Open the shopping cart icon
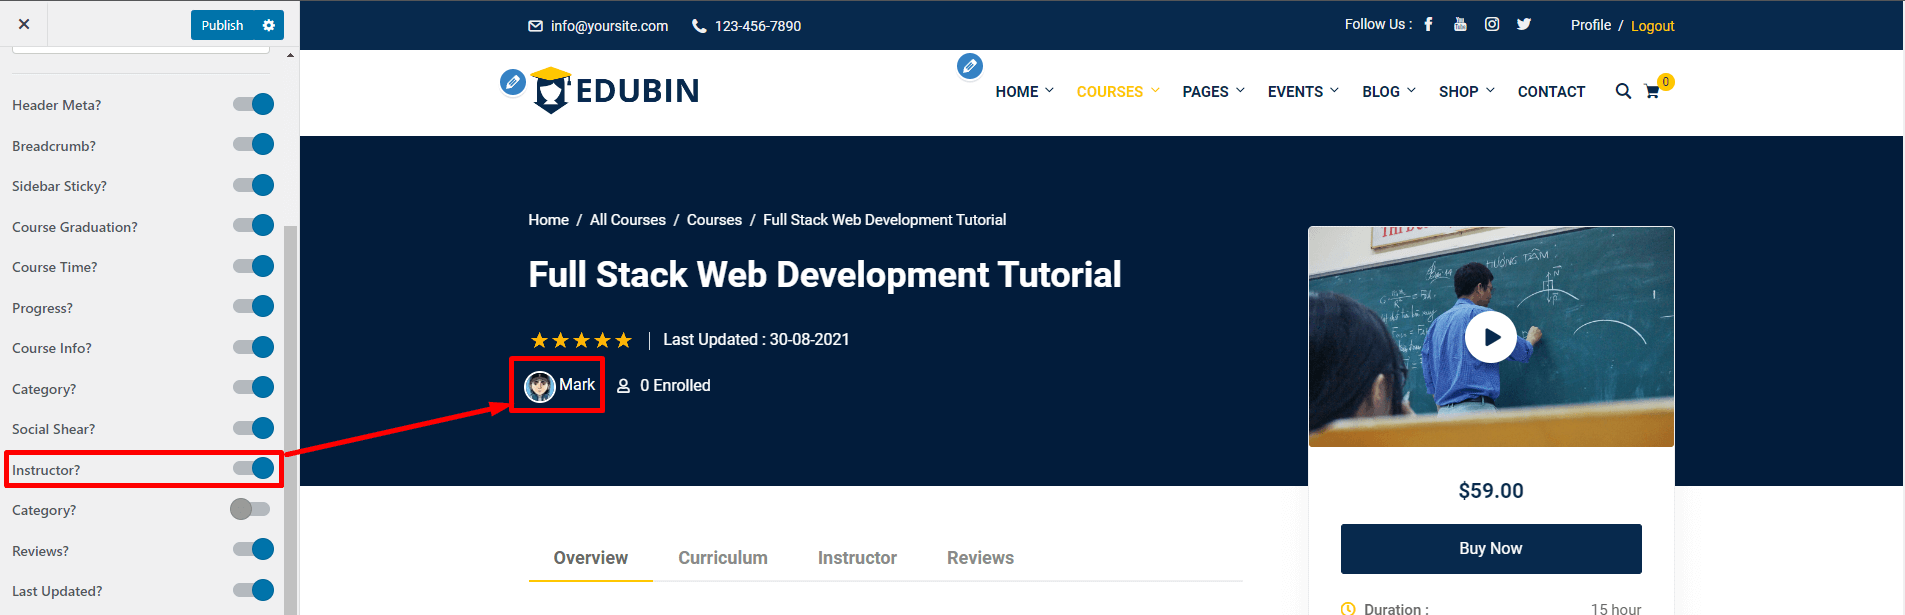 (1652, 91)
